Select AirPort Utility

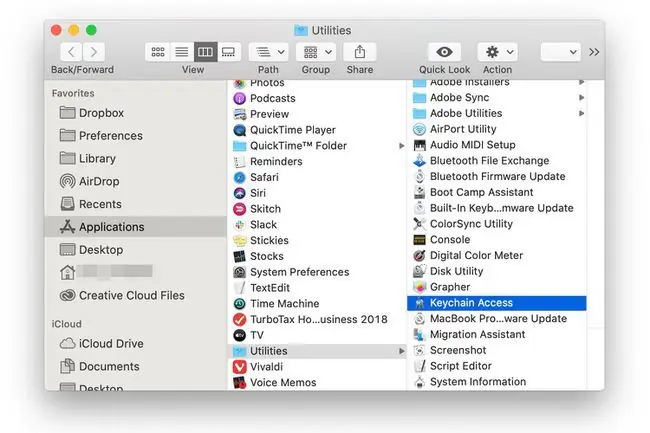497,129
